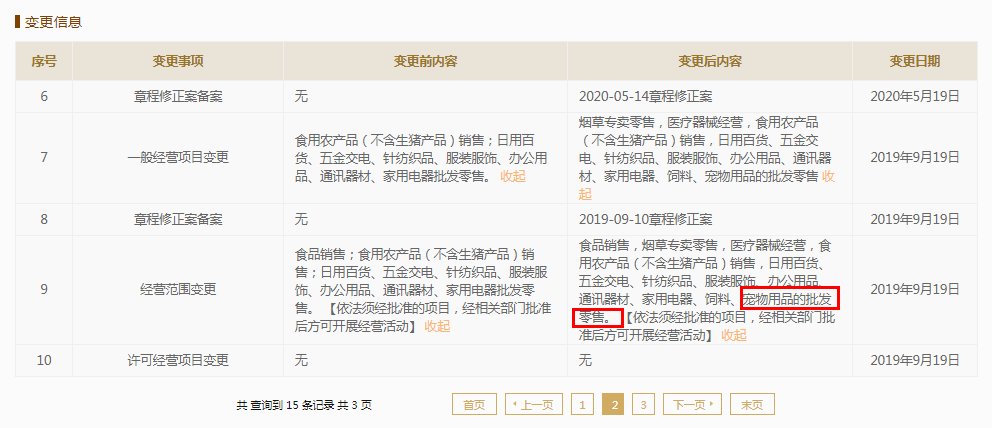The image size is (992, 428).
Task: Click row 6 before-change 无 cell
Action: click(x=425, y=97)
